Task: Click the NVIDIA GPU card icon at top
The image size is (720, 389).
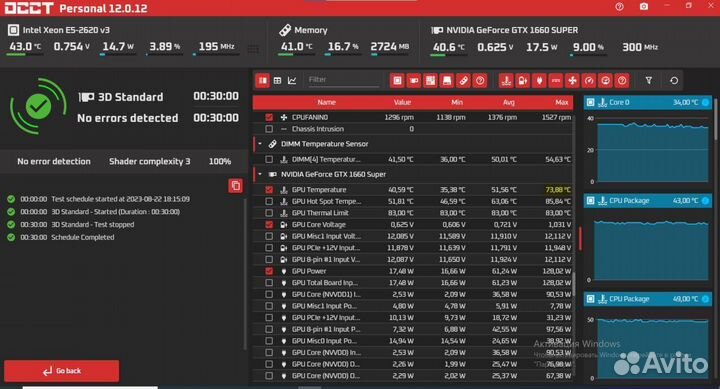Action: tap(437, 30)
